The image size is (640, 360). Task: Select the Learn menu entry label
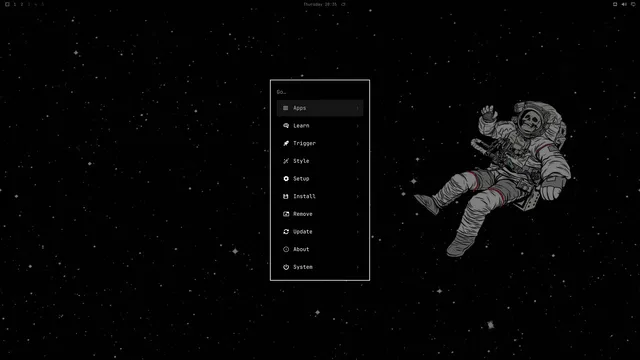(301, 126)
